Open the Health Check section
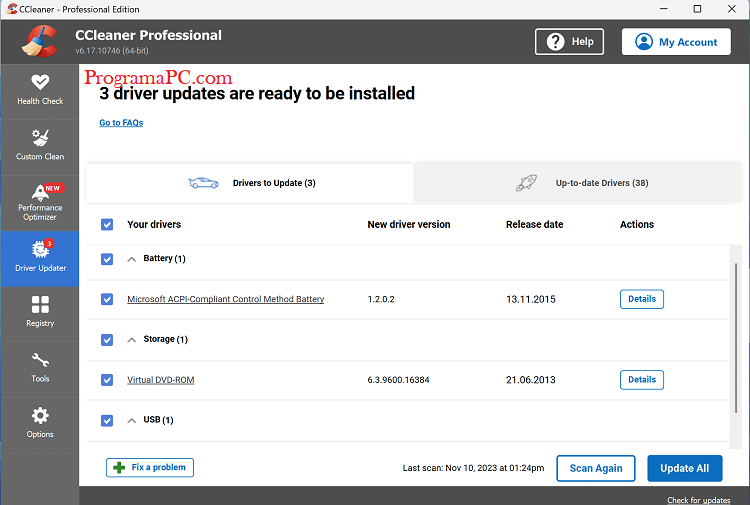Screen dimensions: 750x505 [x=40, y=89]
